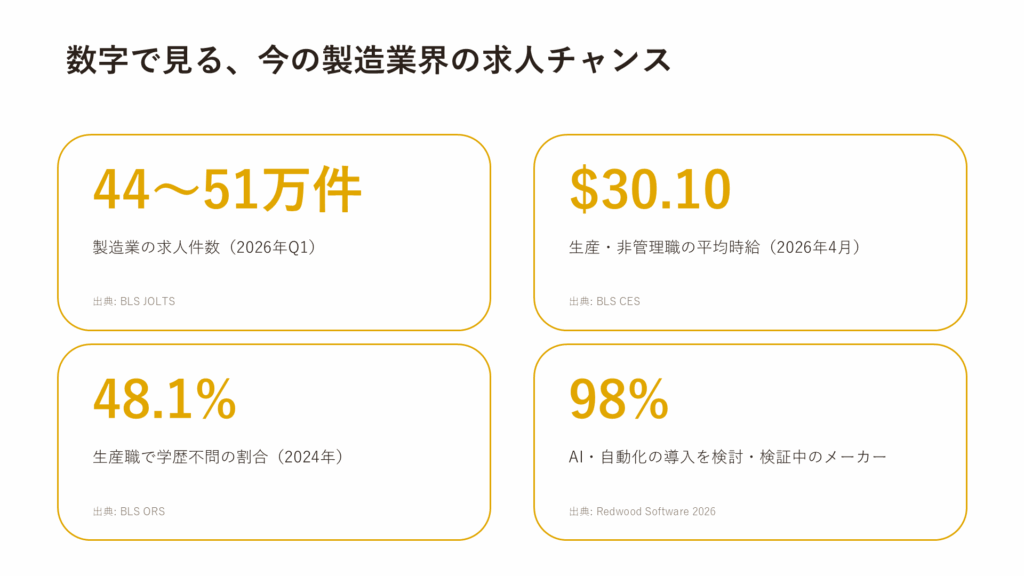
Task: Select the top-right hourly wage card
Action: 750,232
